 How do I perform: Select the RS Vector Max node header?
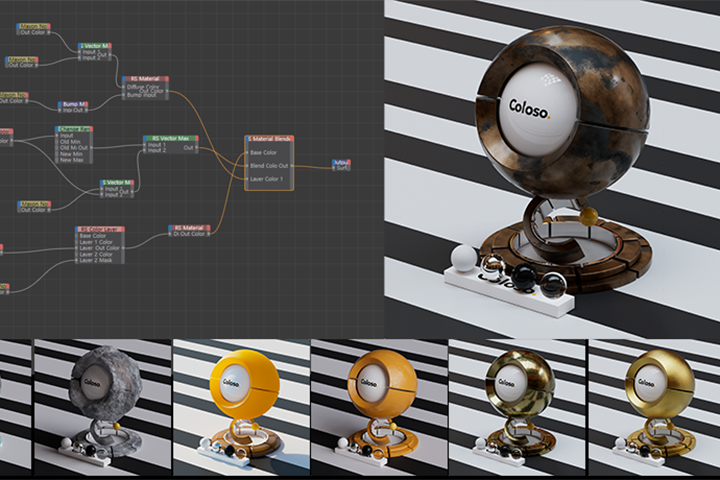pos(171,138)
